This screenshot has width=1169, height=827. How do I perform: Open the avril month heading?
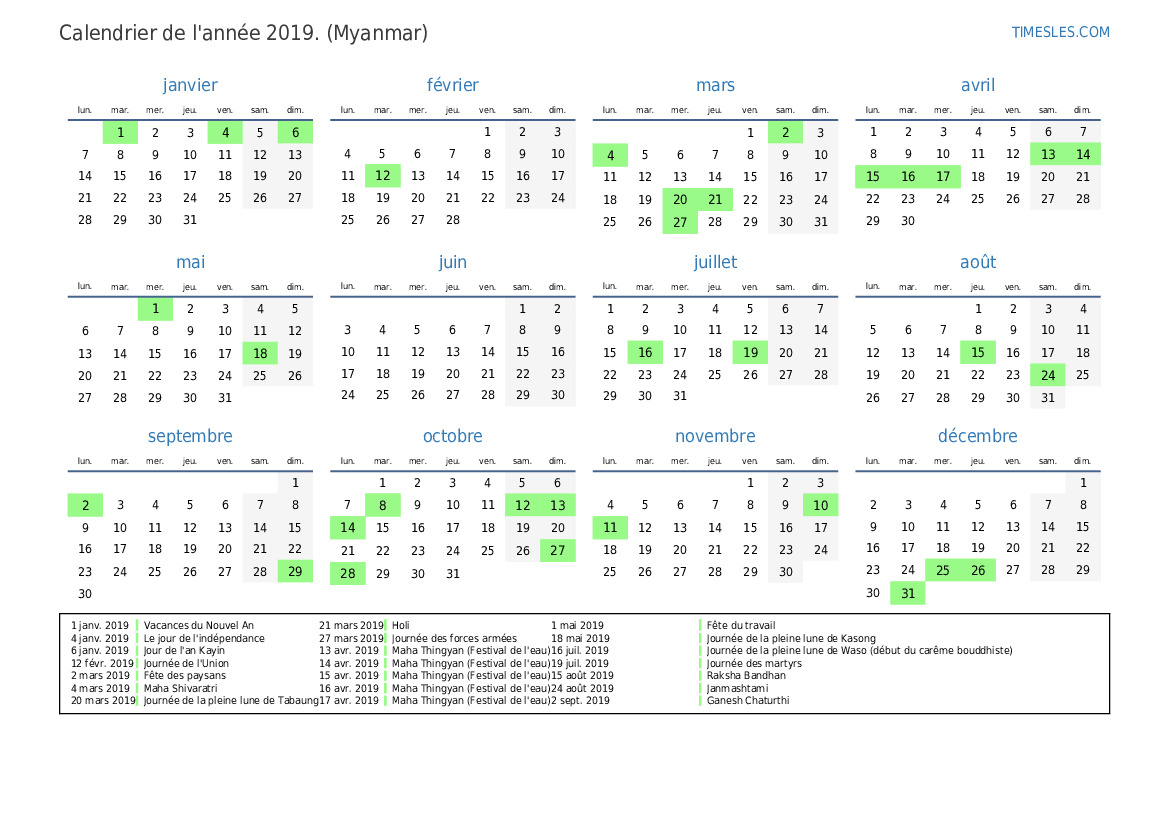(977, 85)
